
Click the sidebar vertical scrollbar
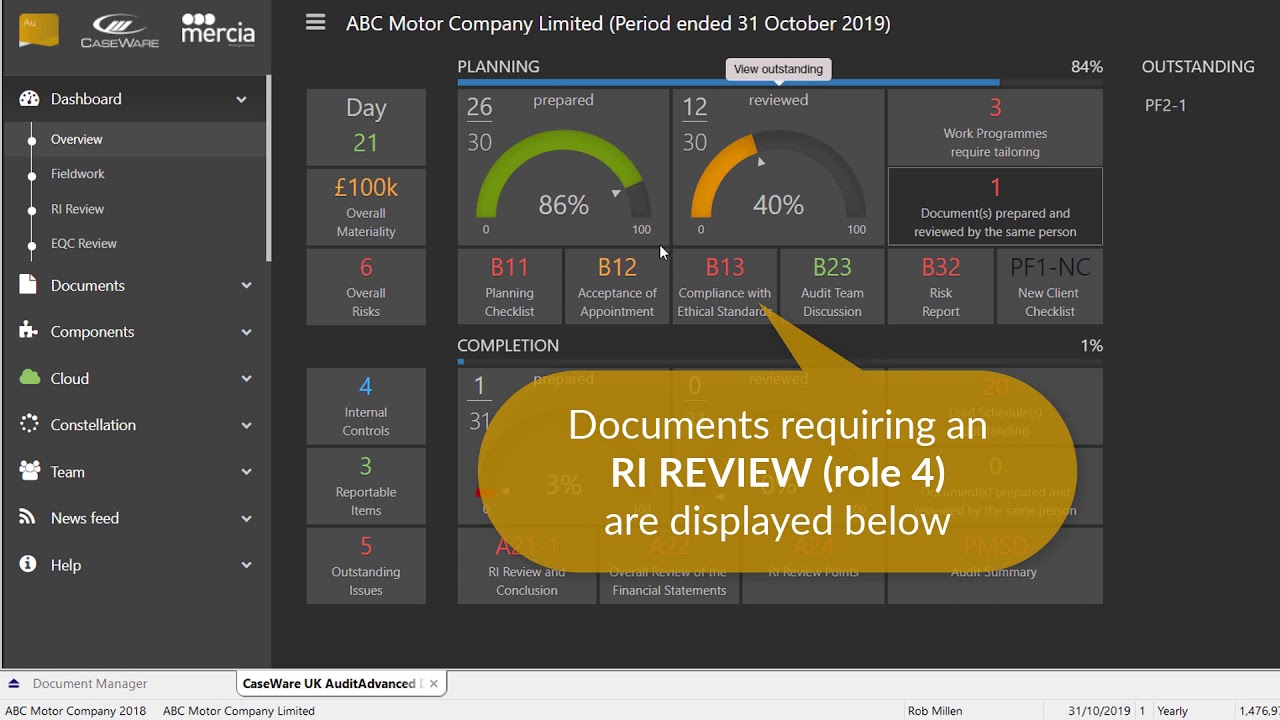268,168
